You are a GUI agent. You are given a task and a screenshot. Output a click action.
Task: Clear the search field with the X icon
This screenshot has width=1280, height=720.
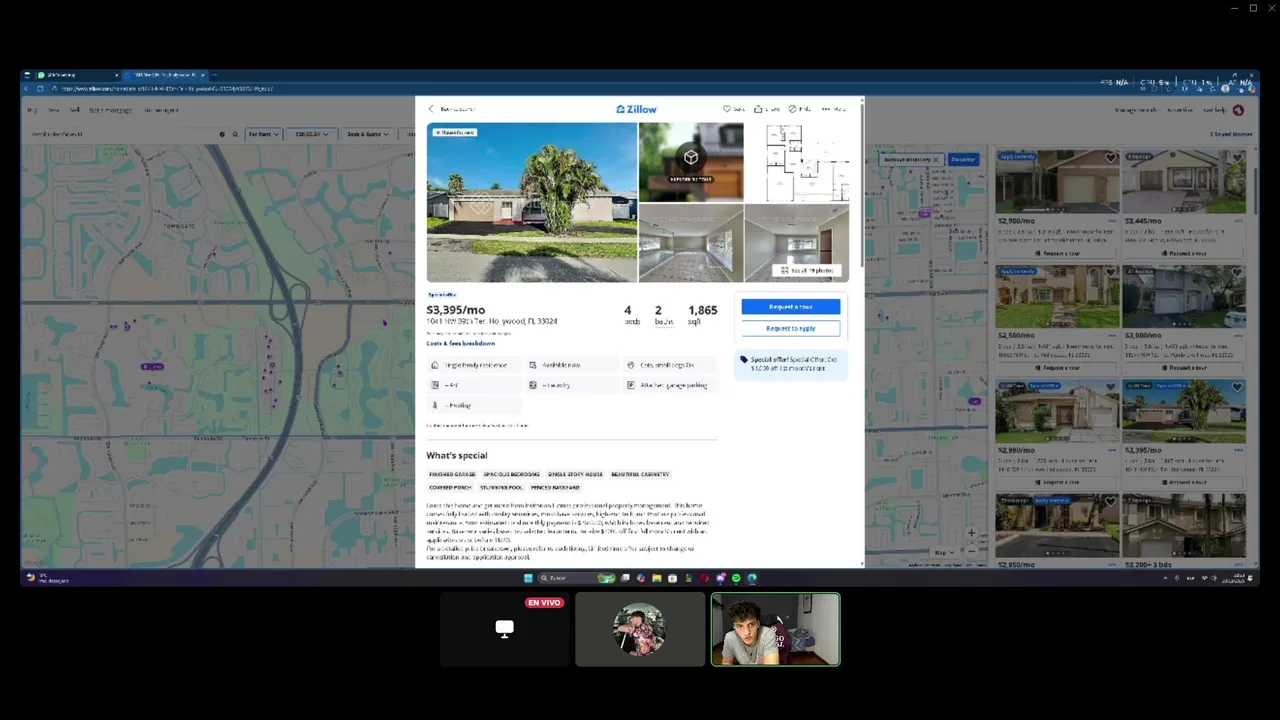coord(222,134)
